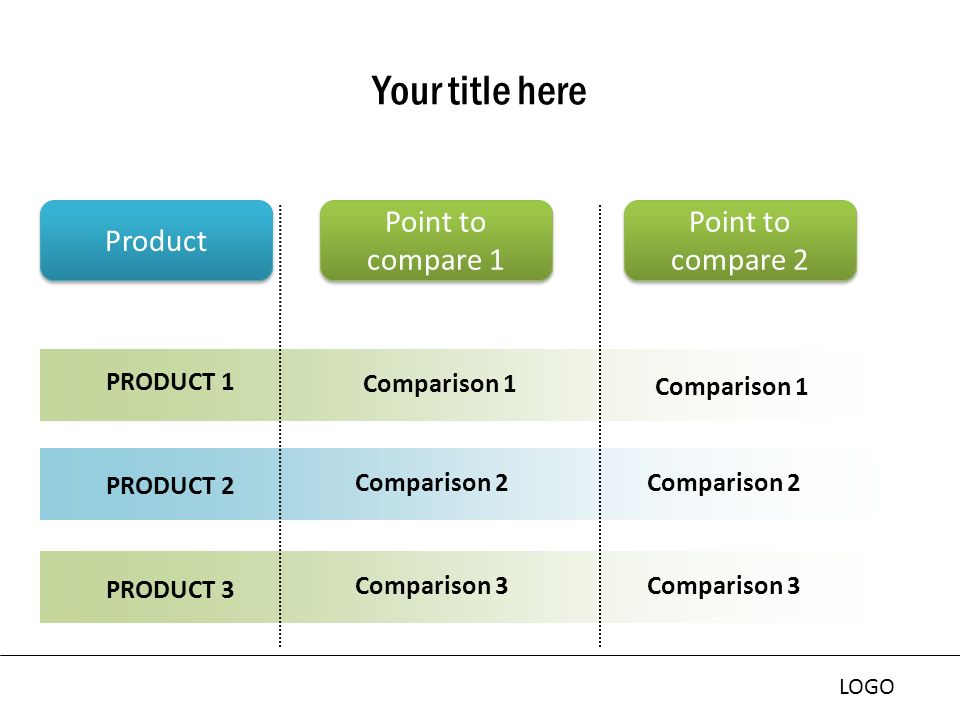
Task: Click the PRODUCT 1 row label
Action: (170, 382)
